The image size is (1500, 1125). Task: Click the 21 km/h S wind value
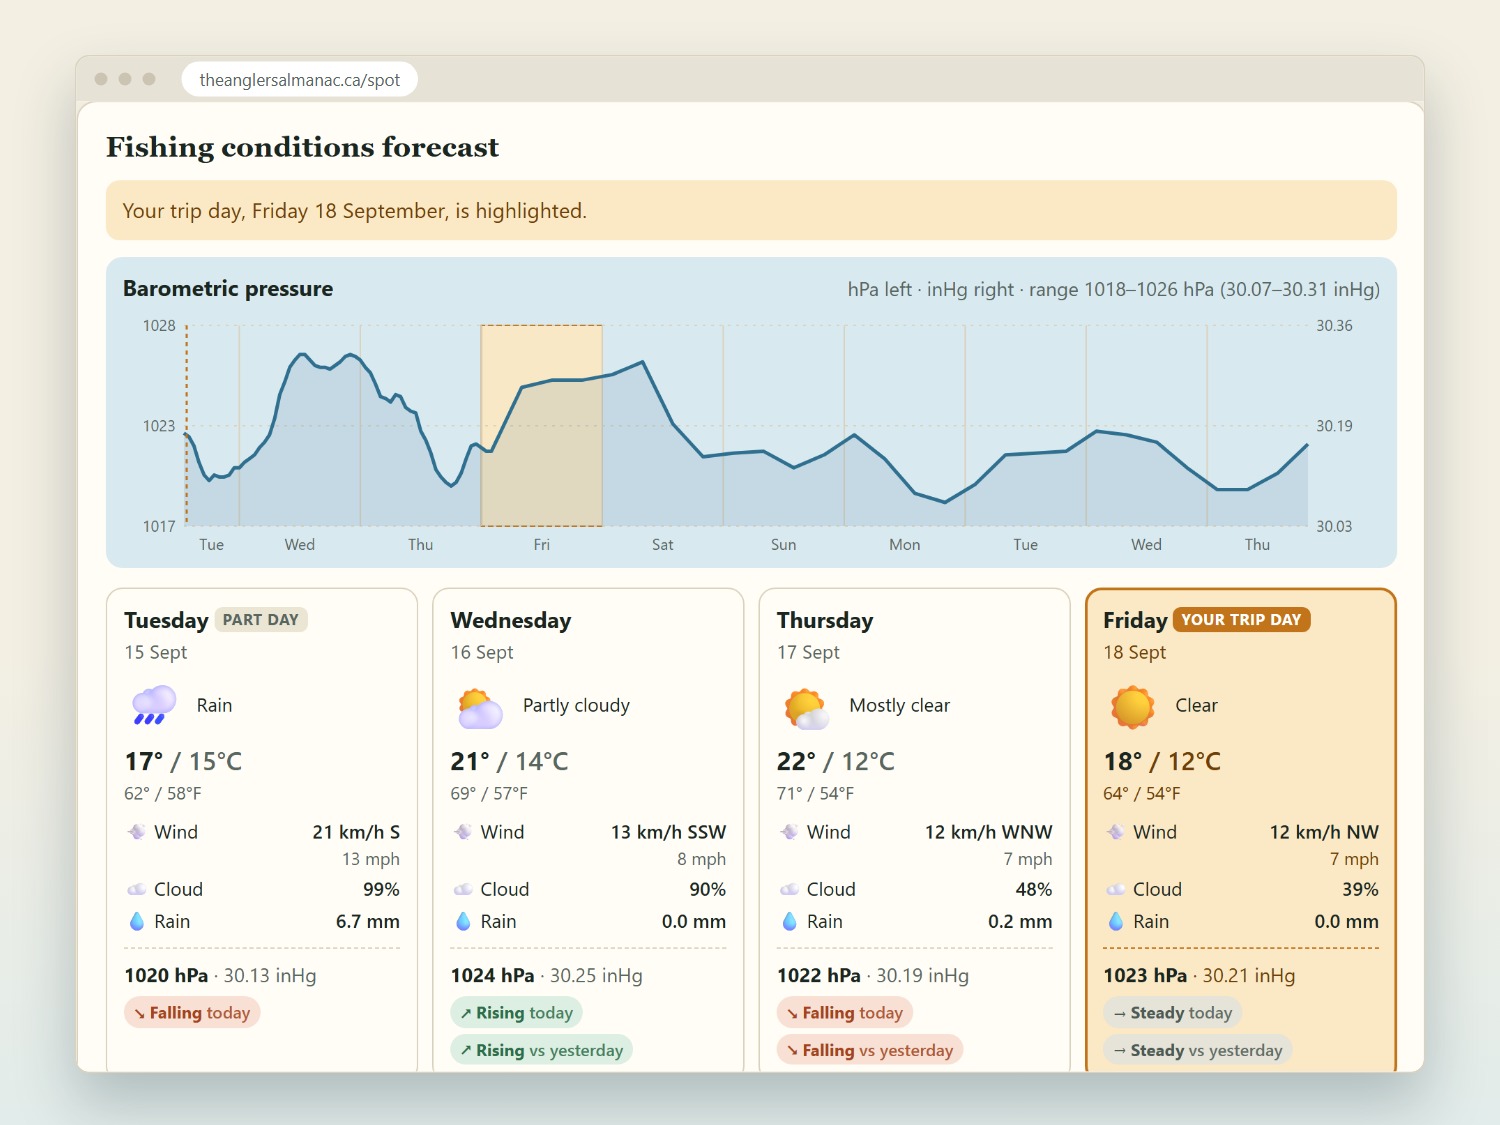[x=356, y=832]
